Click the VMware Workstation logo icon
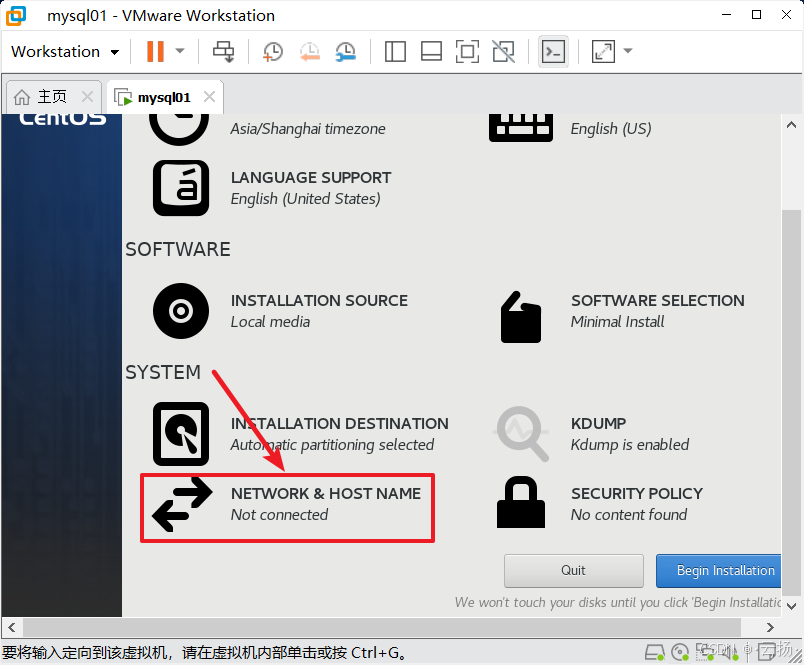 16,15
